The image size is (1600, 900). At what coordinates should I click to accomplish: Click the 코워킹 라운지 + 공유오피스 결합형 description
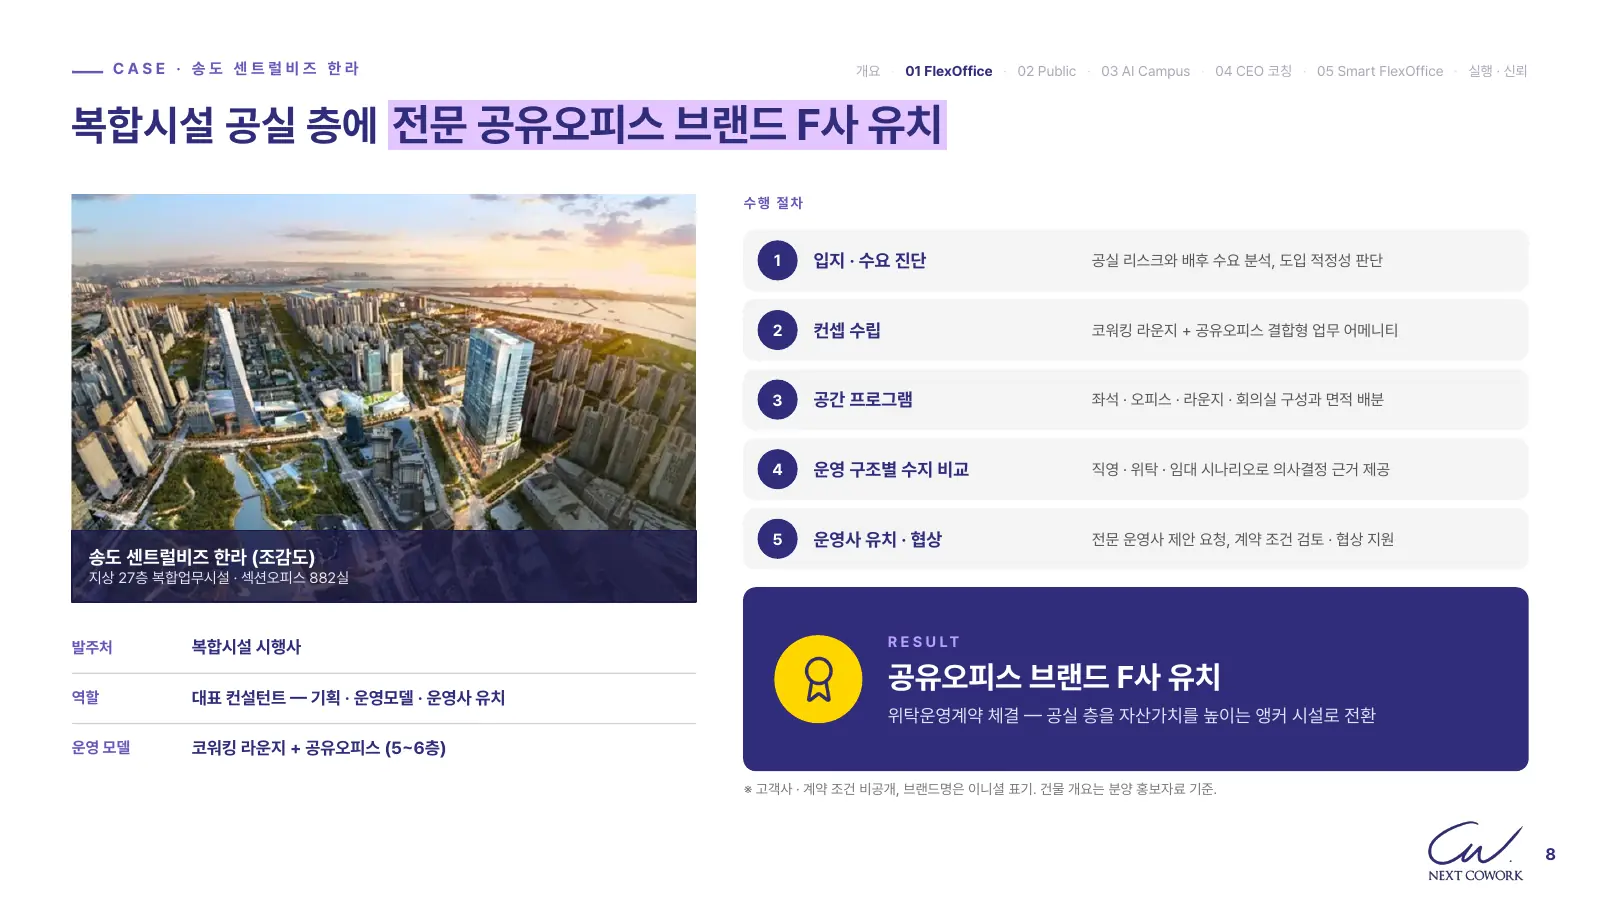coord(1245,330)
